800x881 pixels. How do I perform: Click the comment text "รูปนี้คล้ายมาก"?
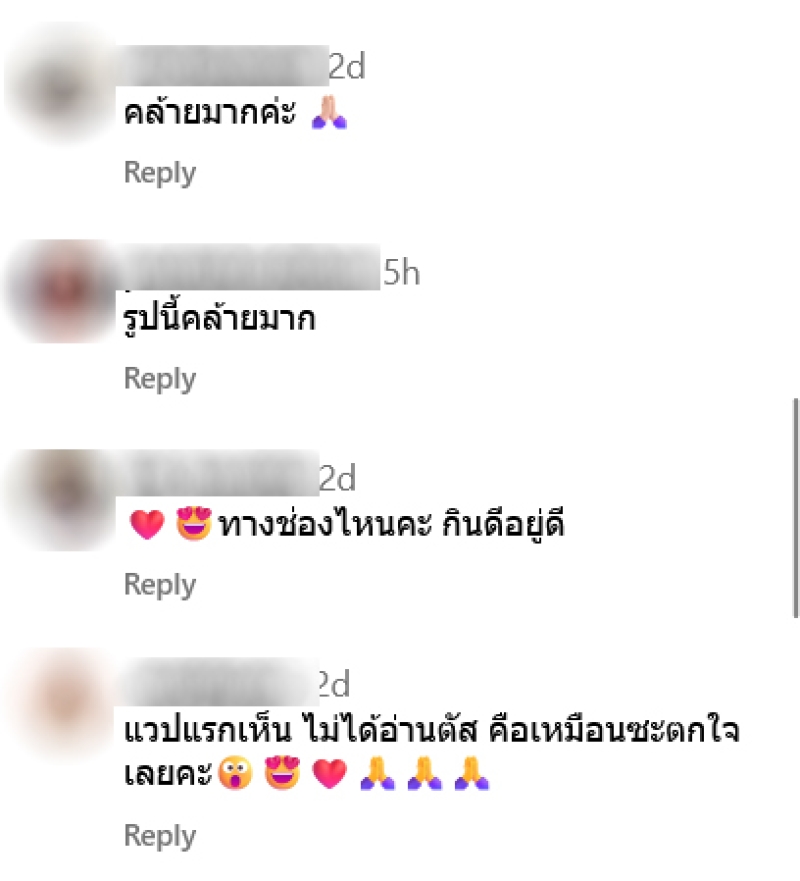coord(219,319)
